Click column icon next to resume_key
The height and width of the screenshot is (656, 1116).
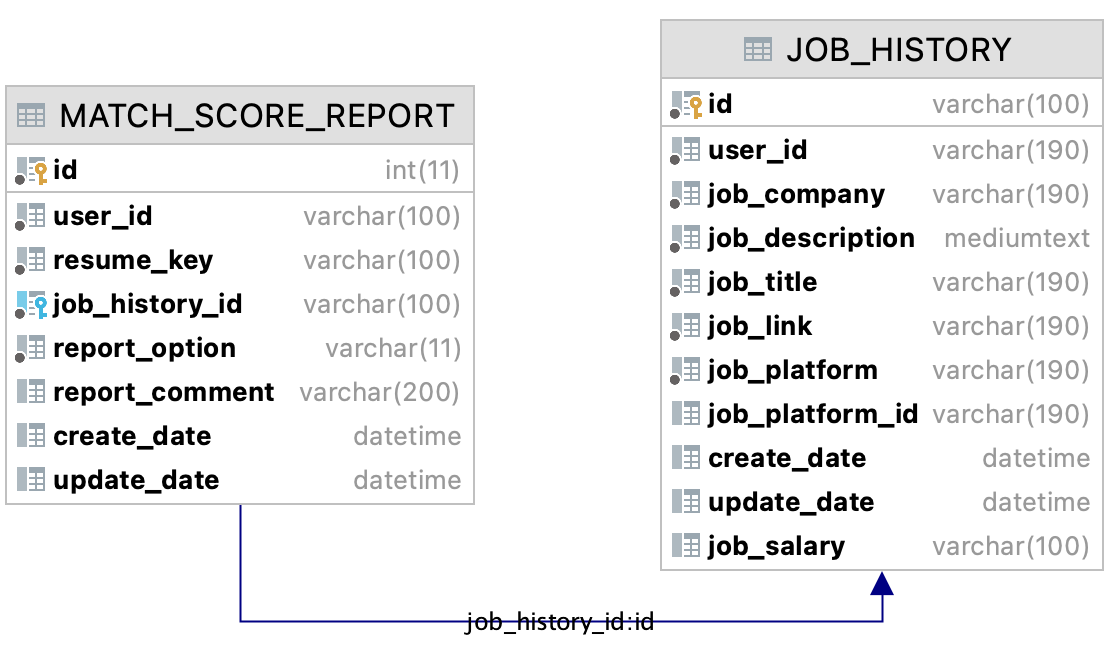pyautogui.click(x=31, y=260)
